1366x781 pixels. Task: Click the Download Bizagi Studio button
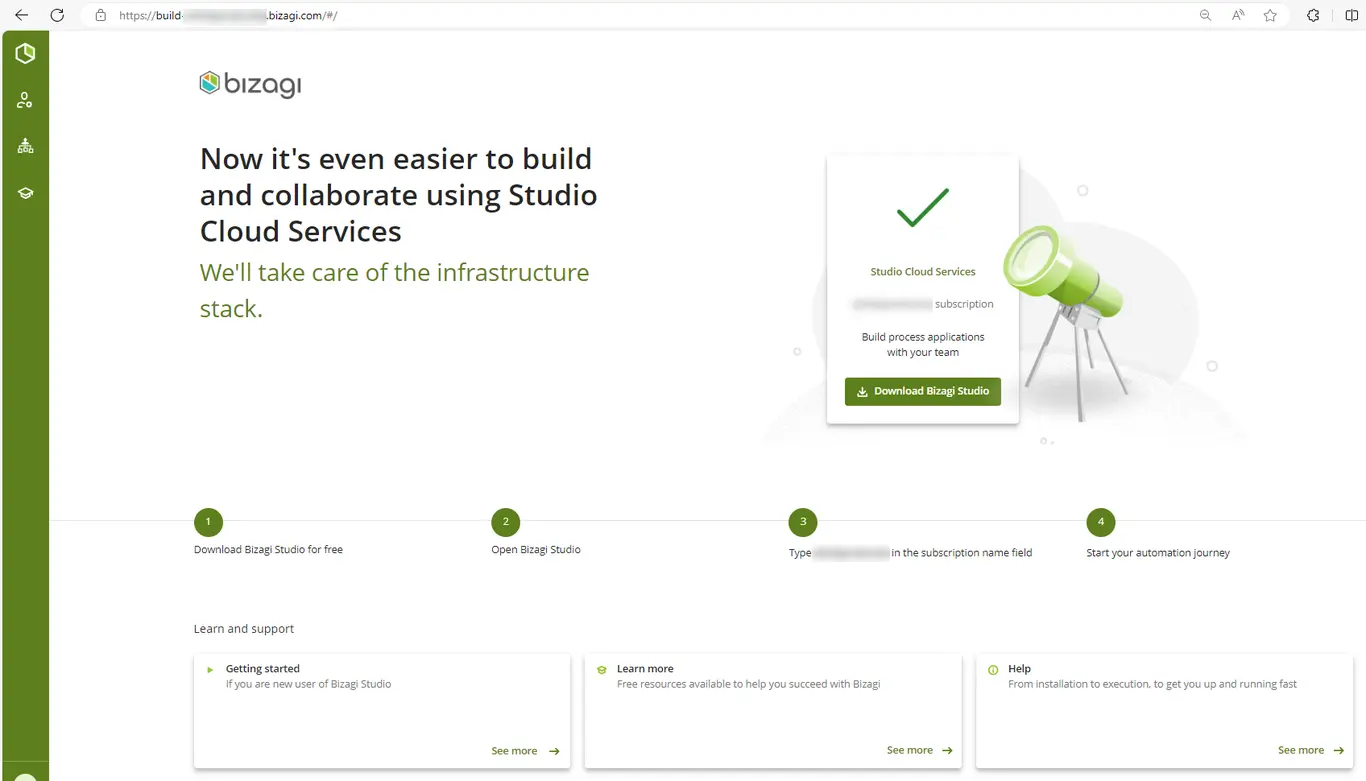(923, 391)
